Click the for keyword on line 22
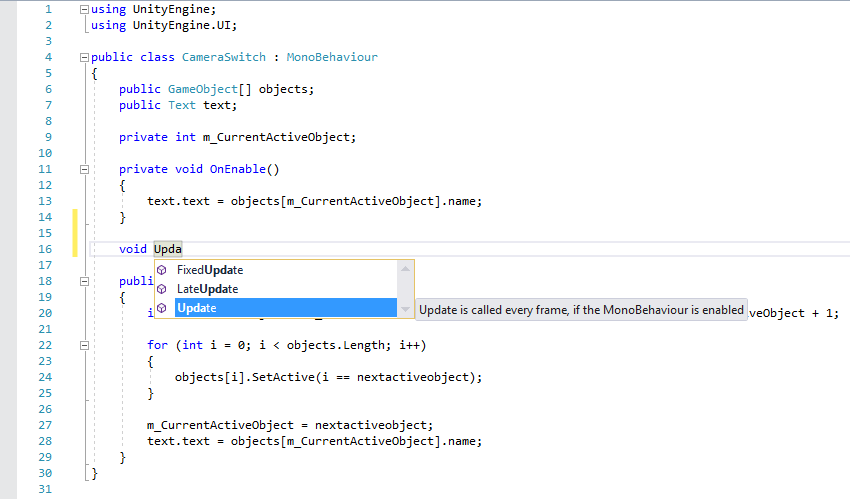The width and height of the screenshot is (850, 499). [158, 345]
